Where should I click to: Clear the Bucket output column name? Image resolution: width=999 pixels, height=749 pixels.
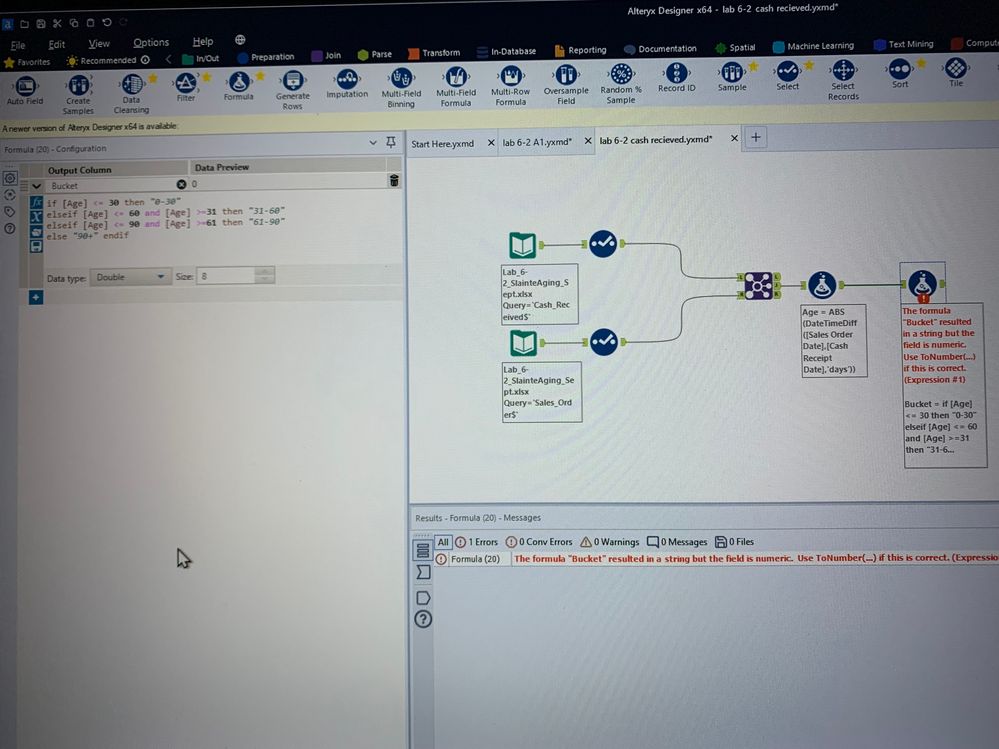click(x=181, y=184)
